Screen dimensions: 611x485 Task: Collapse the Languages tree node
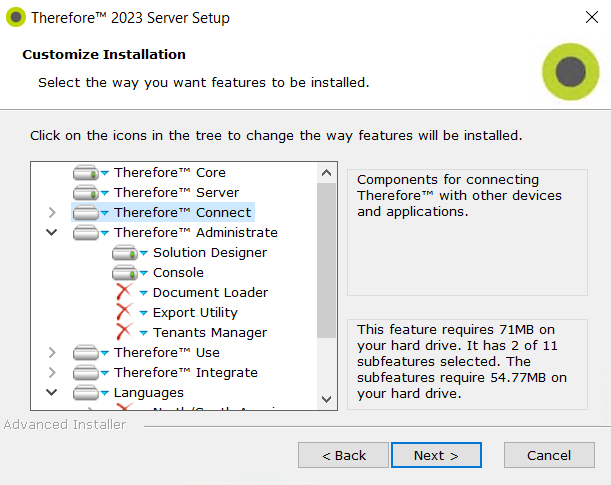click(x=51, y=392)
